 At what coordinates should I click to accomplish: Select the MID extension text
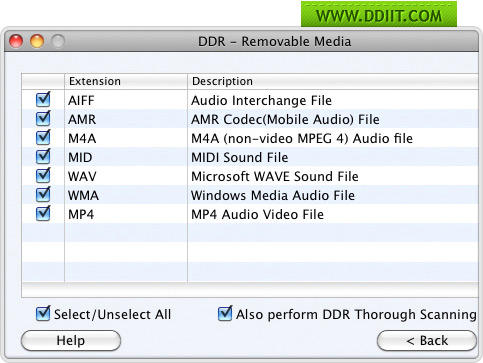(80, 157)
